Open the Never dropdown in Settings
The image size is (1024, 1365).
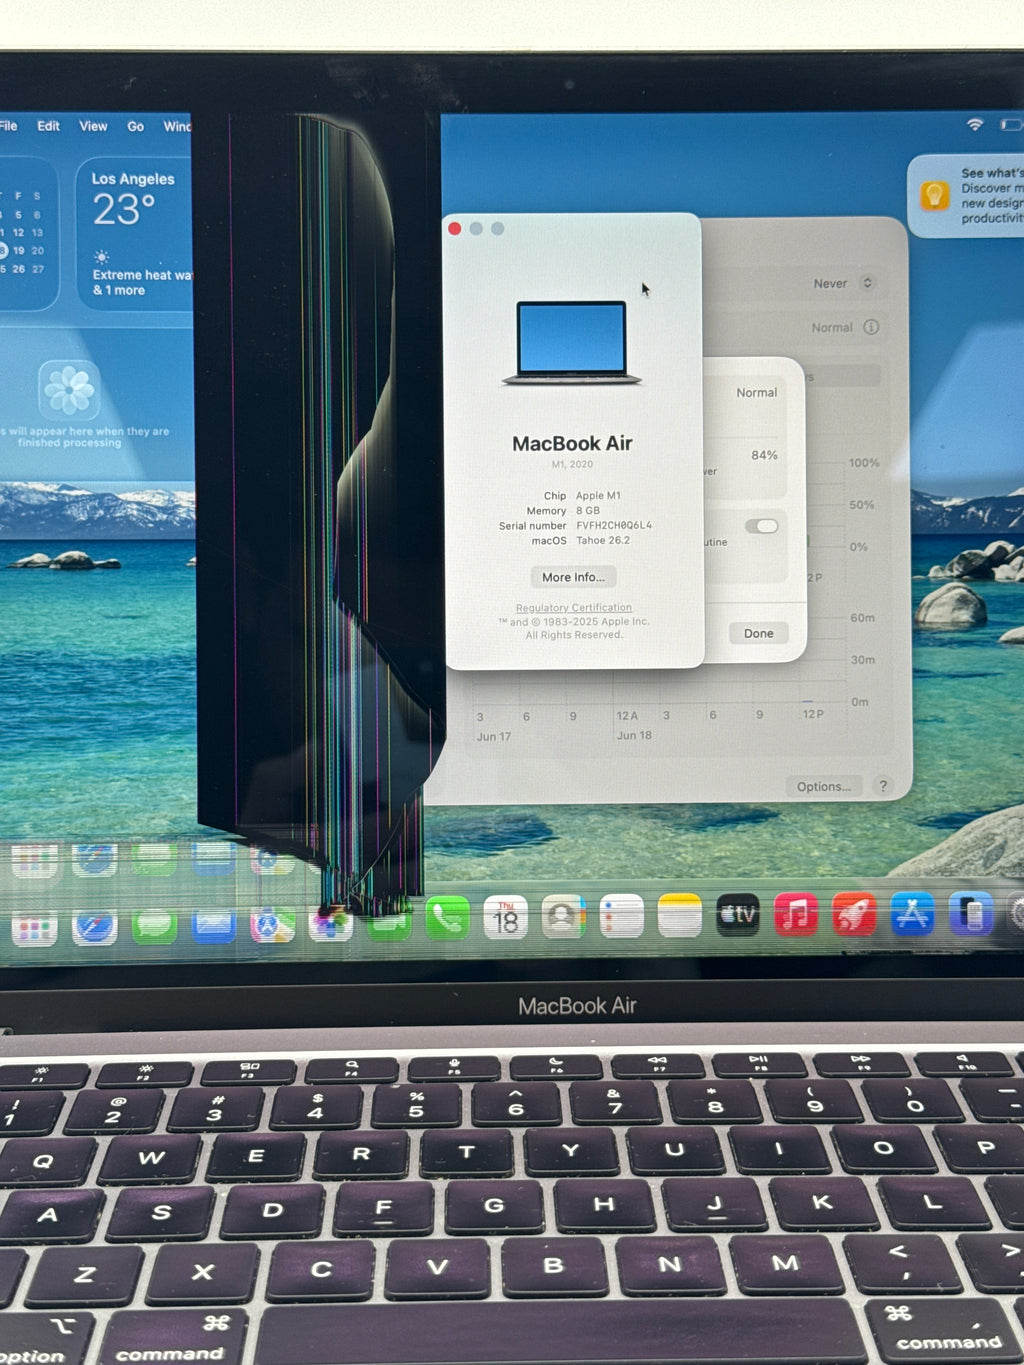844,283
